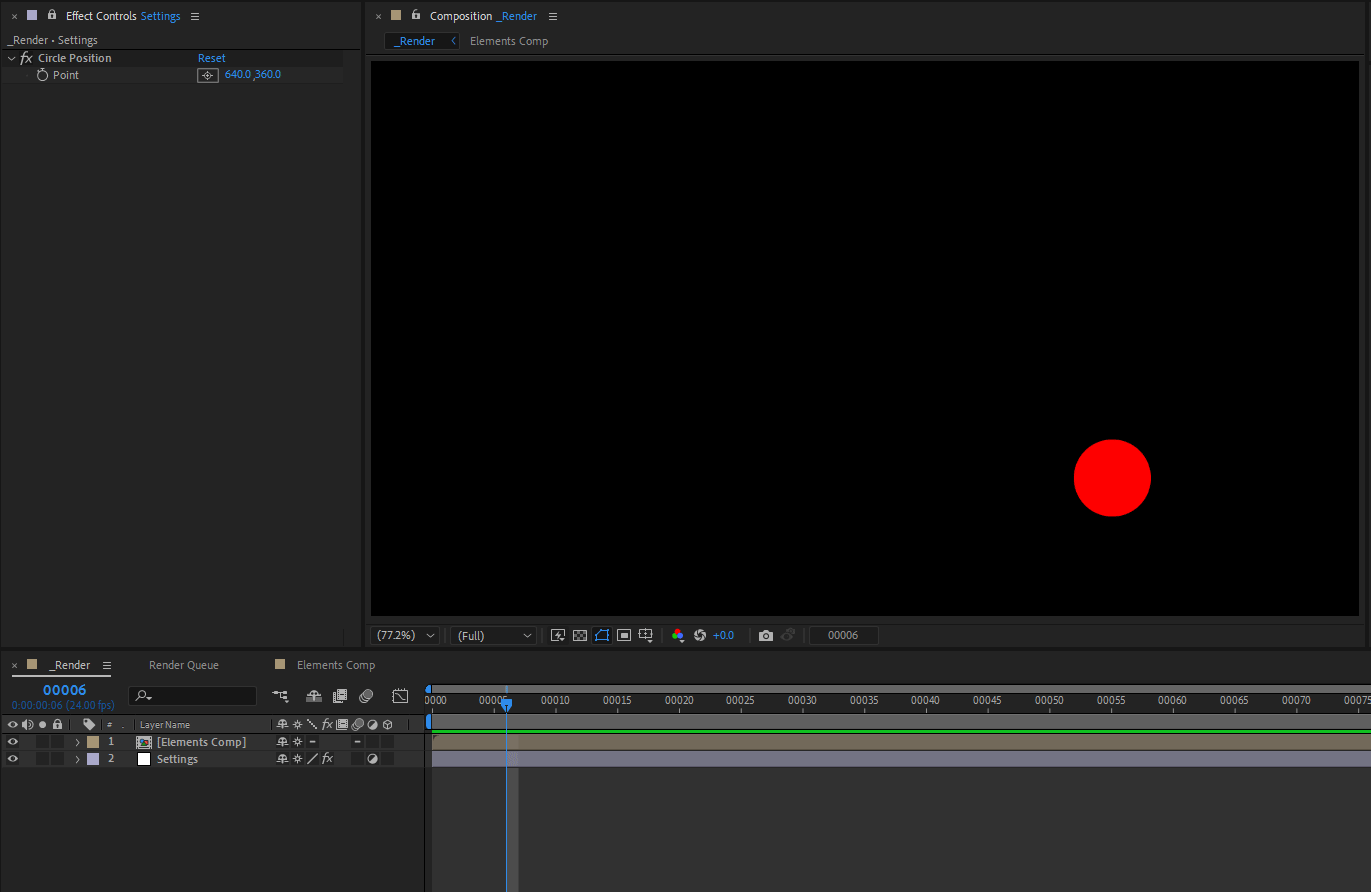
Task: Open the Graph Editor in the timeline
Action: pyautogui.click(x=400, y=696)
